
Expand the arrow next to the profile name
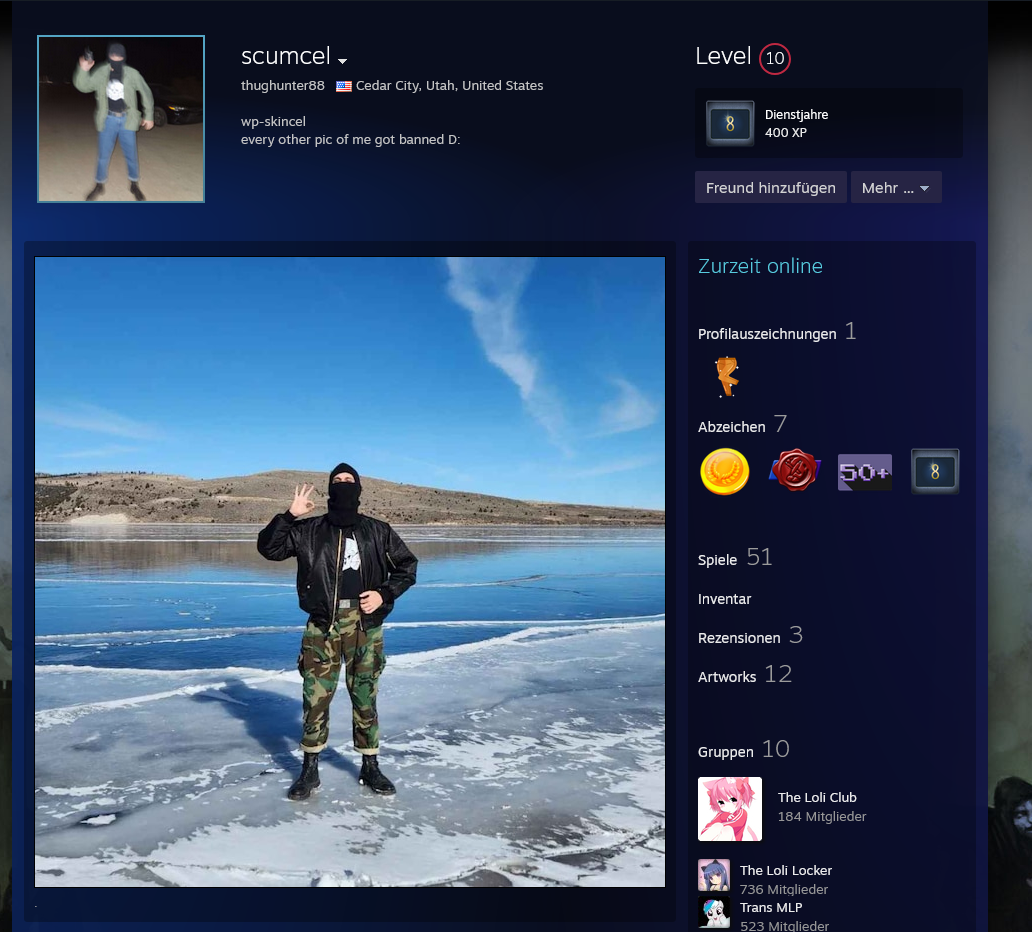343,62
